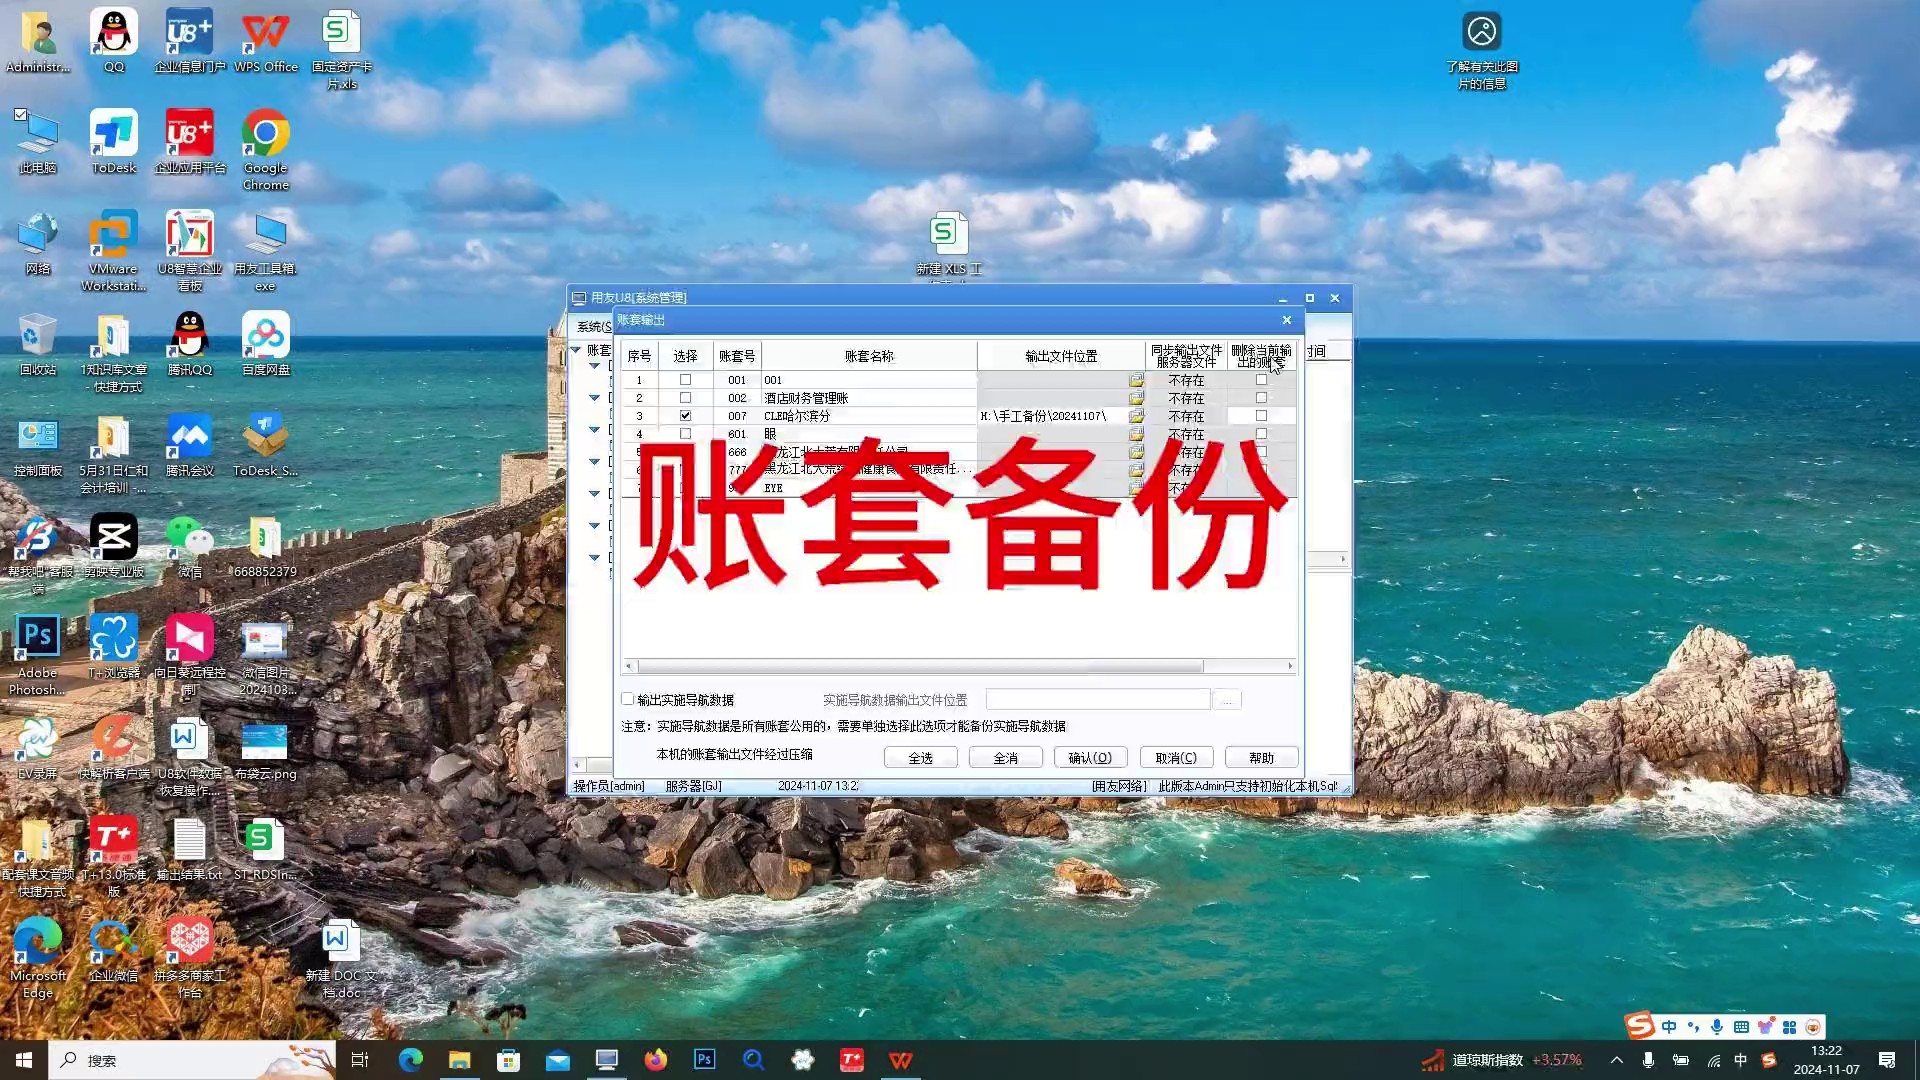Screen dimensions: 1920x1080
Task: Open the 系统 menu
Action: [x=592, y=326]
